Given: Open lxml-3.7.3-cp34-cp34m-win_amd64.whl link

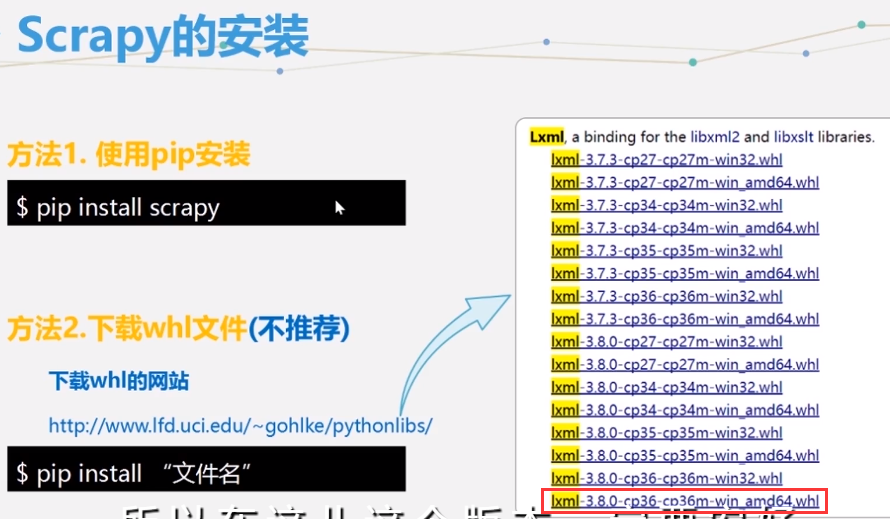Looking at the screenshot, I should (x=685, y=228).
